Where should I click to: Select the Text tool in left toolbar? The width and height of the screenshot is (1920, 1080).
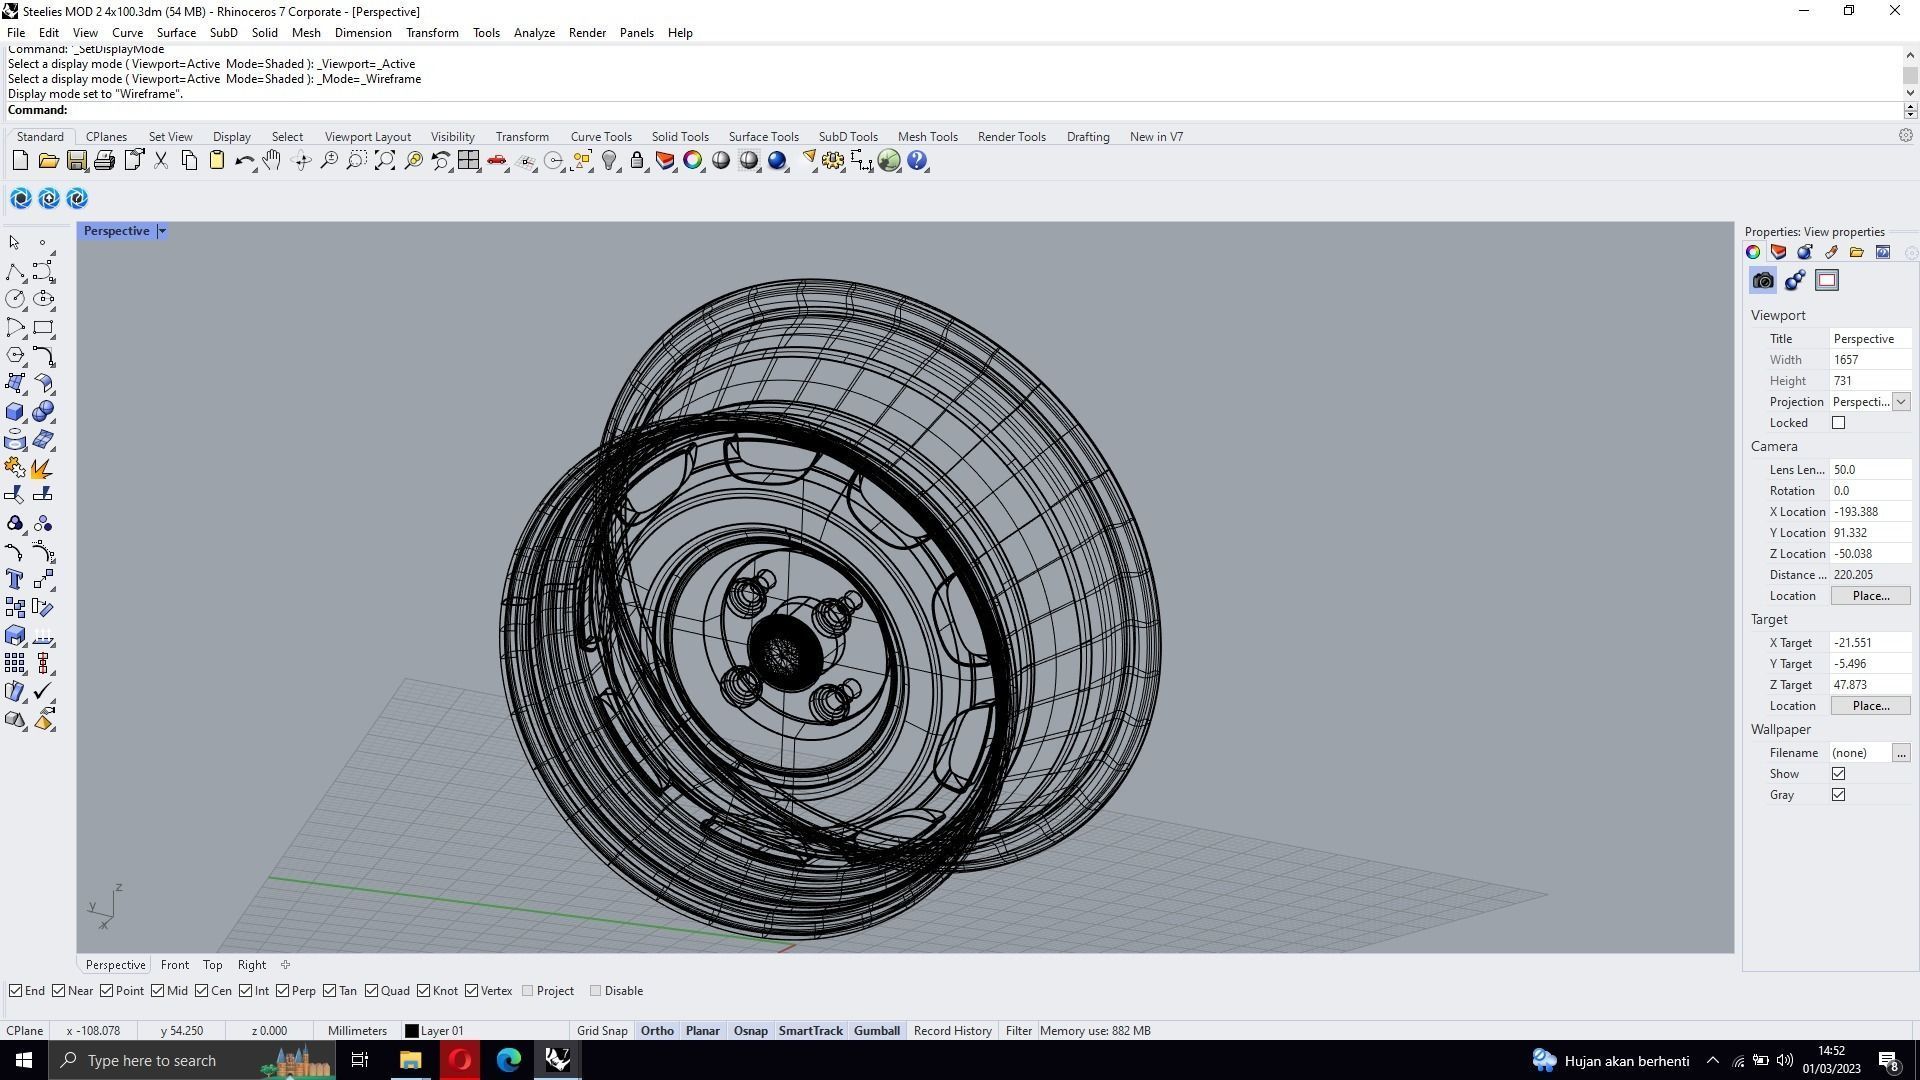[x=15, y=580]
